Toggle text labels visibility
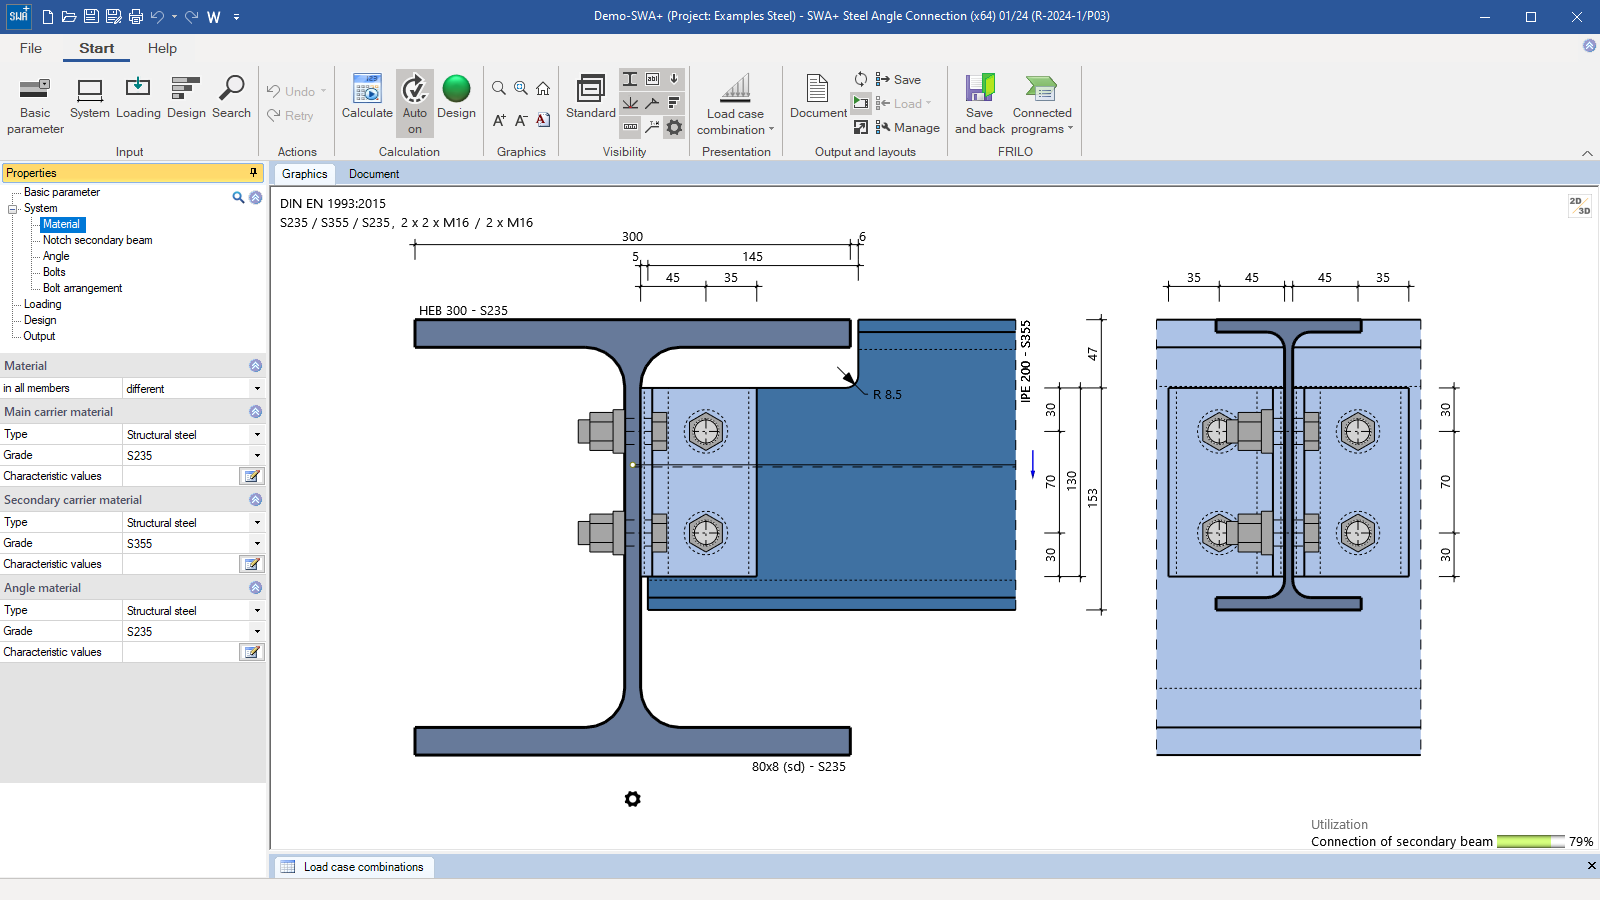Viewport: 1600px width, 900px height. (x=652, y=79)
